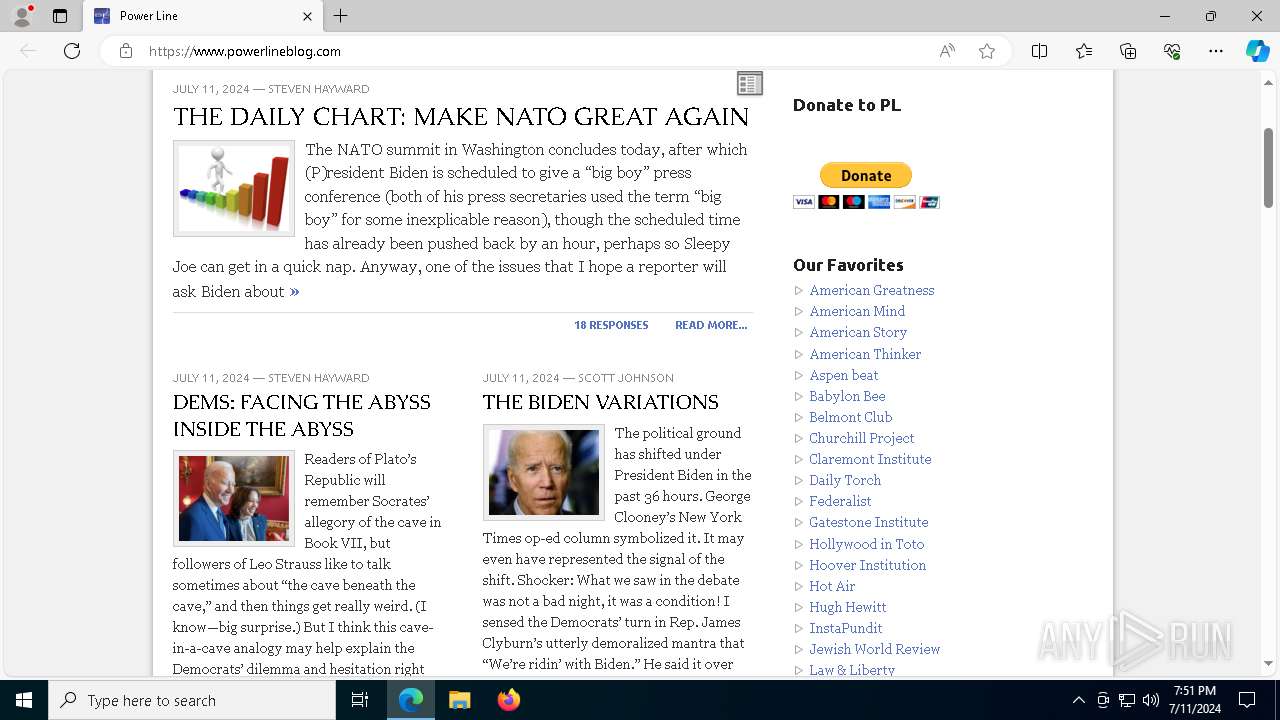
Task: Open American Greatness link
Action: [872, 290]
